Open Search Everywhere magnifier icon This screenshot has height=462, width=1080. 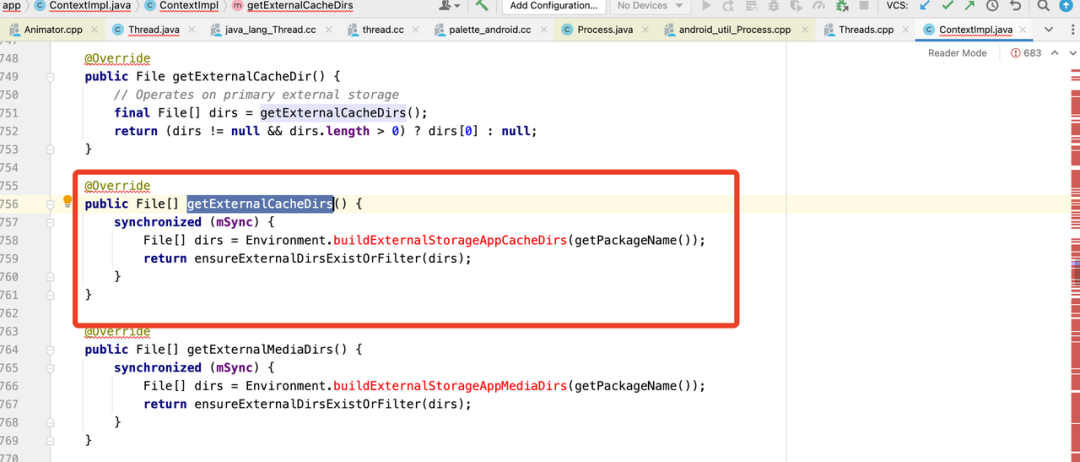click(x=1044, y=6)
